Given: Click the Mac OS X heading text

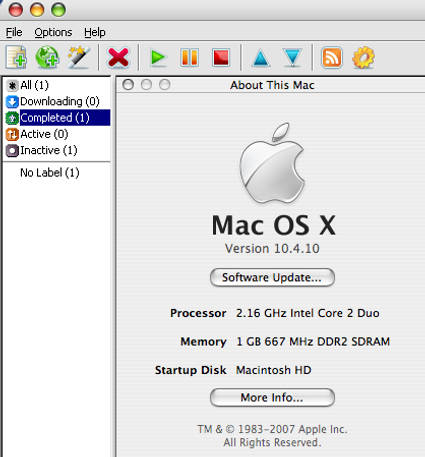Looking at the screenshot, I should pyautogui.click(x=273, y=226).
